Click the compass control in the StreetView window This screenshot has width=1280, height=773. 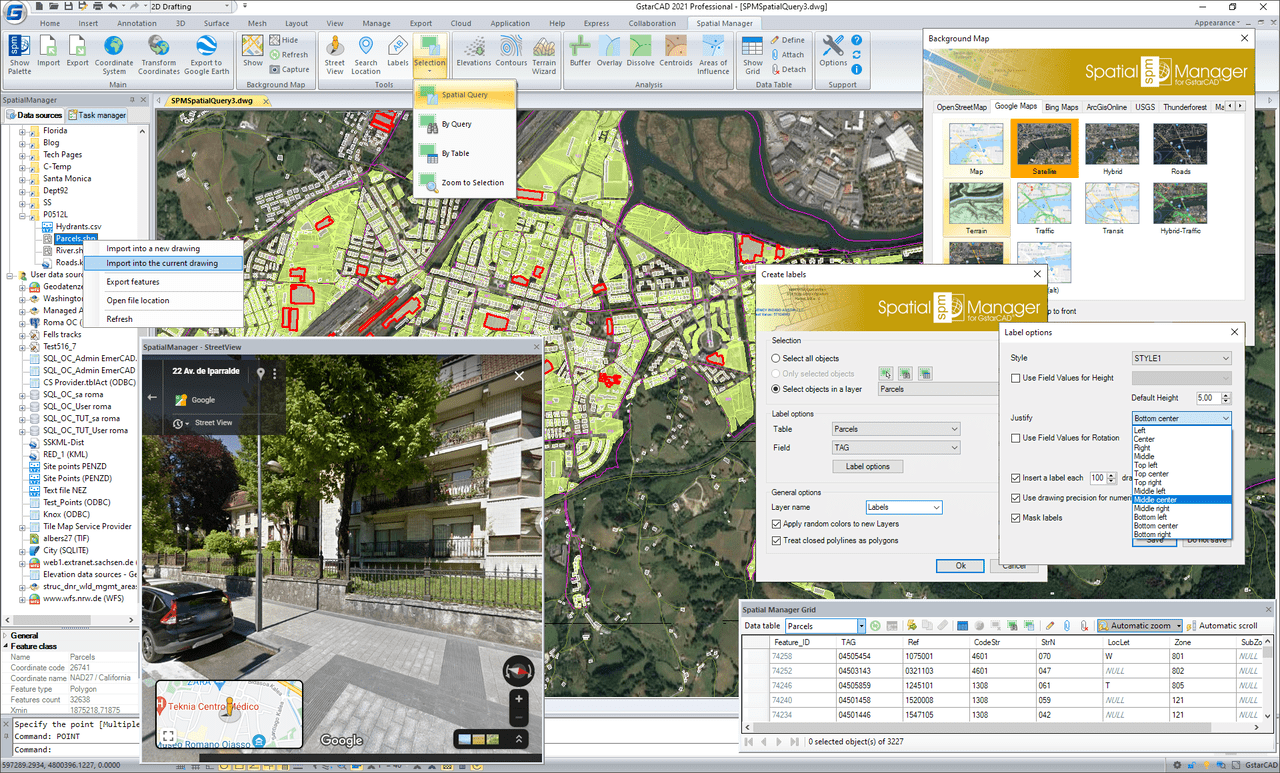[x=518, y=670]
